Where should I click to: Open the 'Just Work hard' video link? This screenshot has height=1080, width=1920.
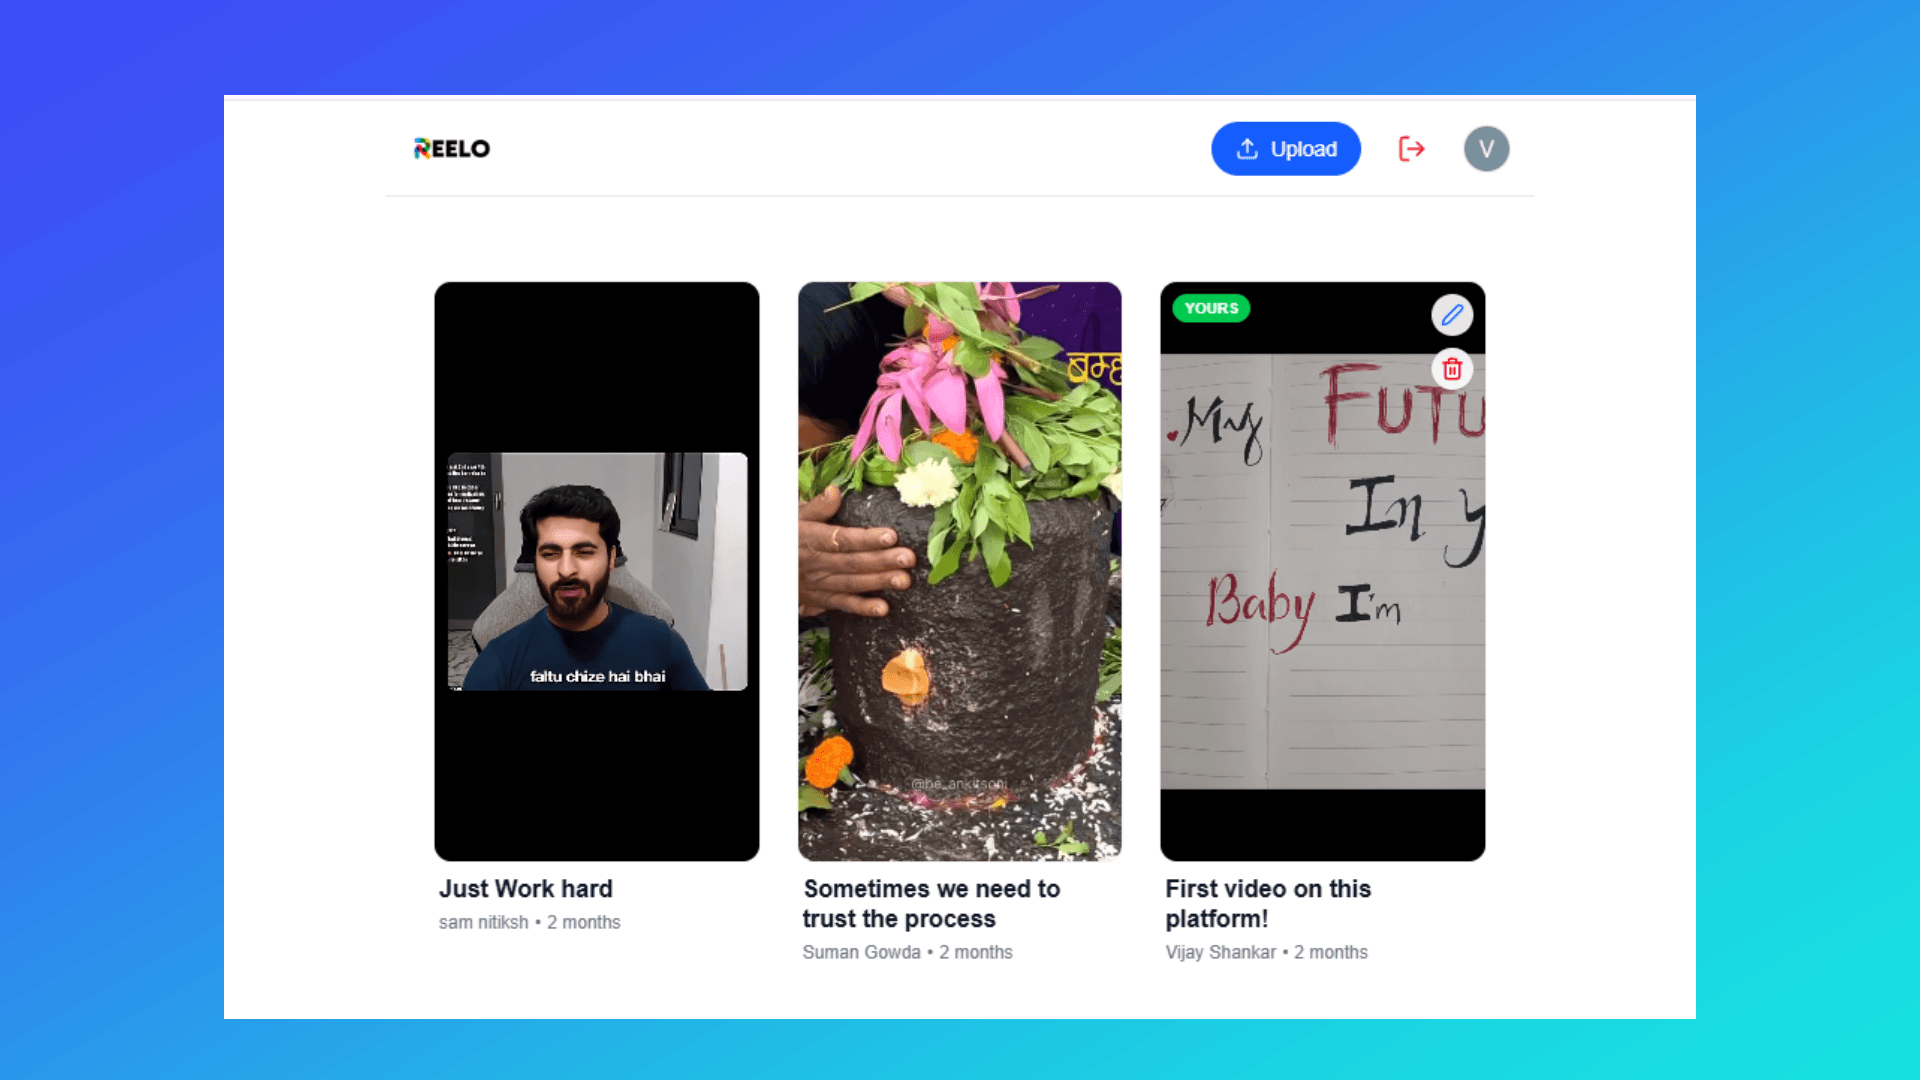click(526, 888)
